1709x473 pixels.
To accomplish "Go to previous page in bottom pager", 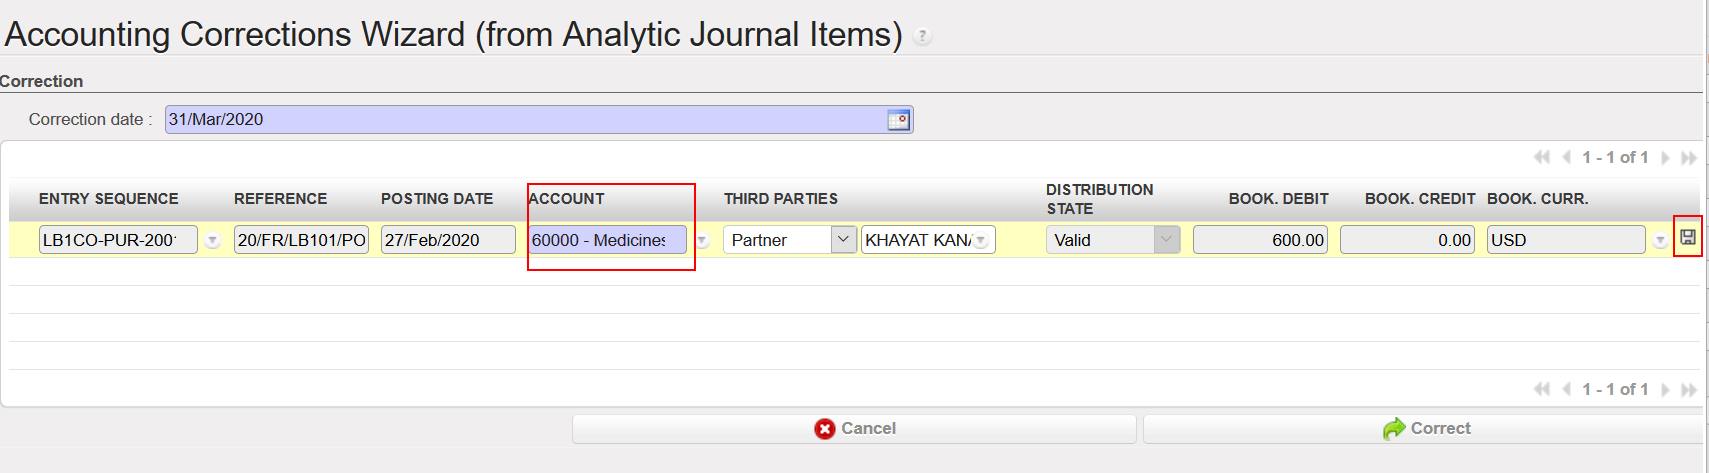I will coord(1566,390).
